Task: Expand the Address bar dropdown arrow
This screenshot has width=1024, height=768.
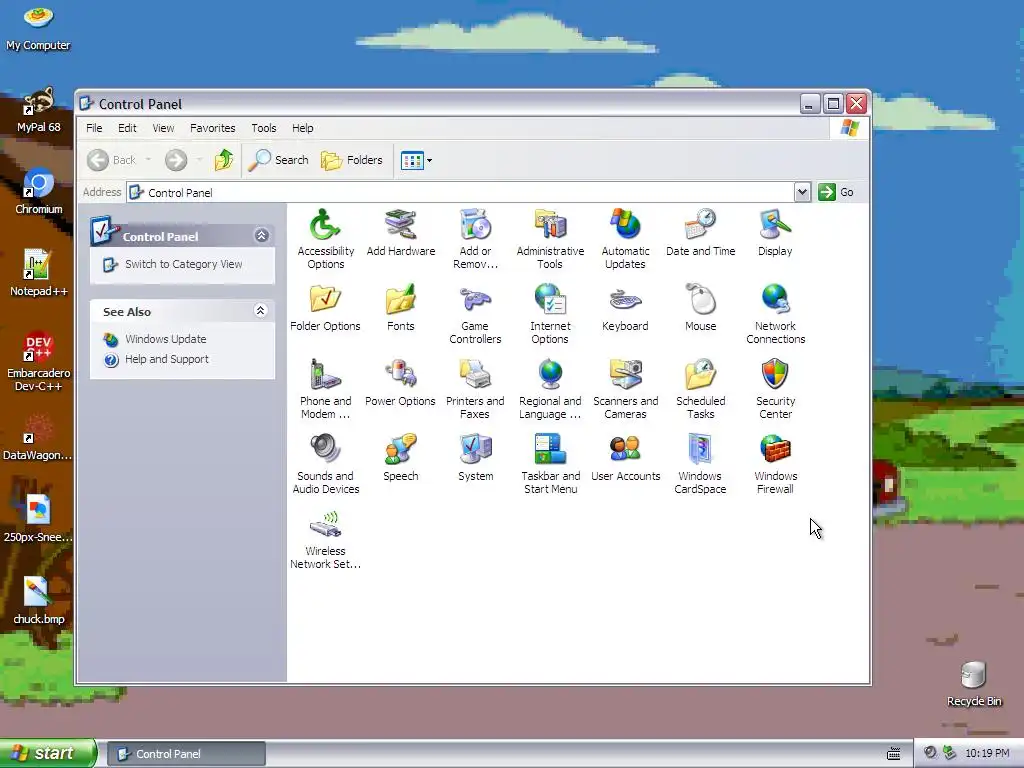Action: [x=803, y=192]
